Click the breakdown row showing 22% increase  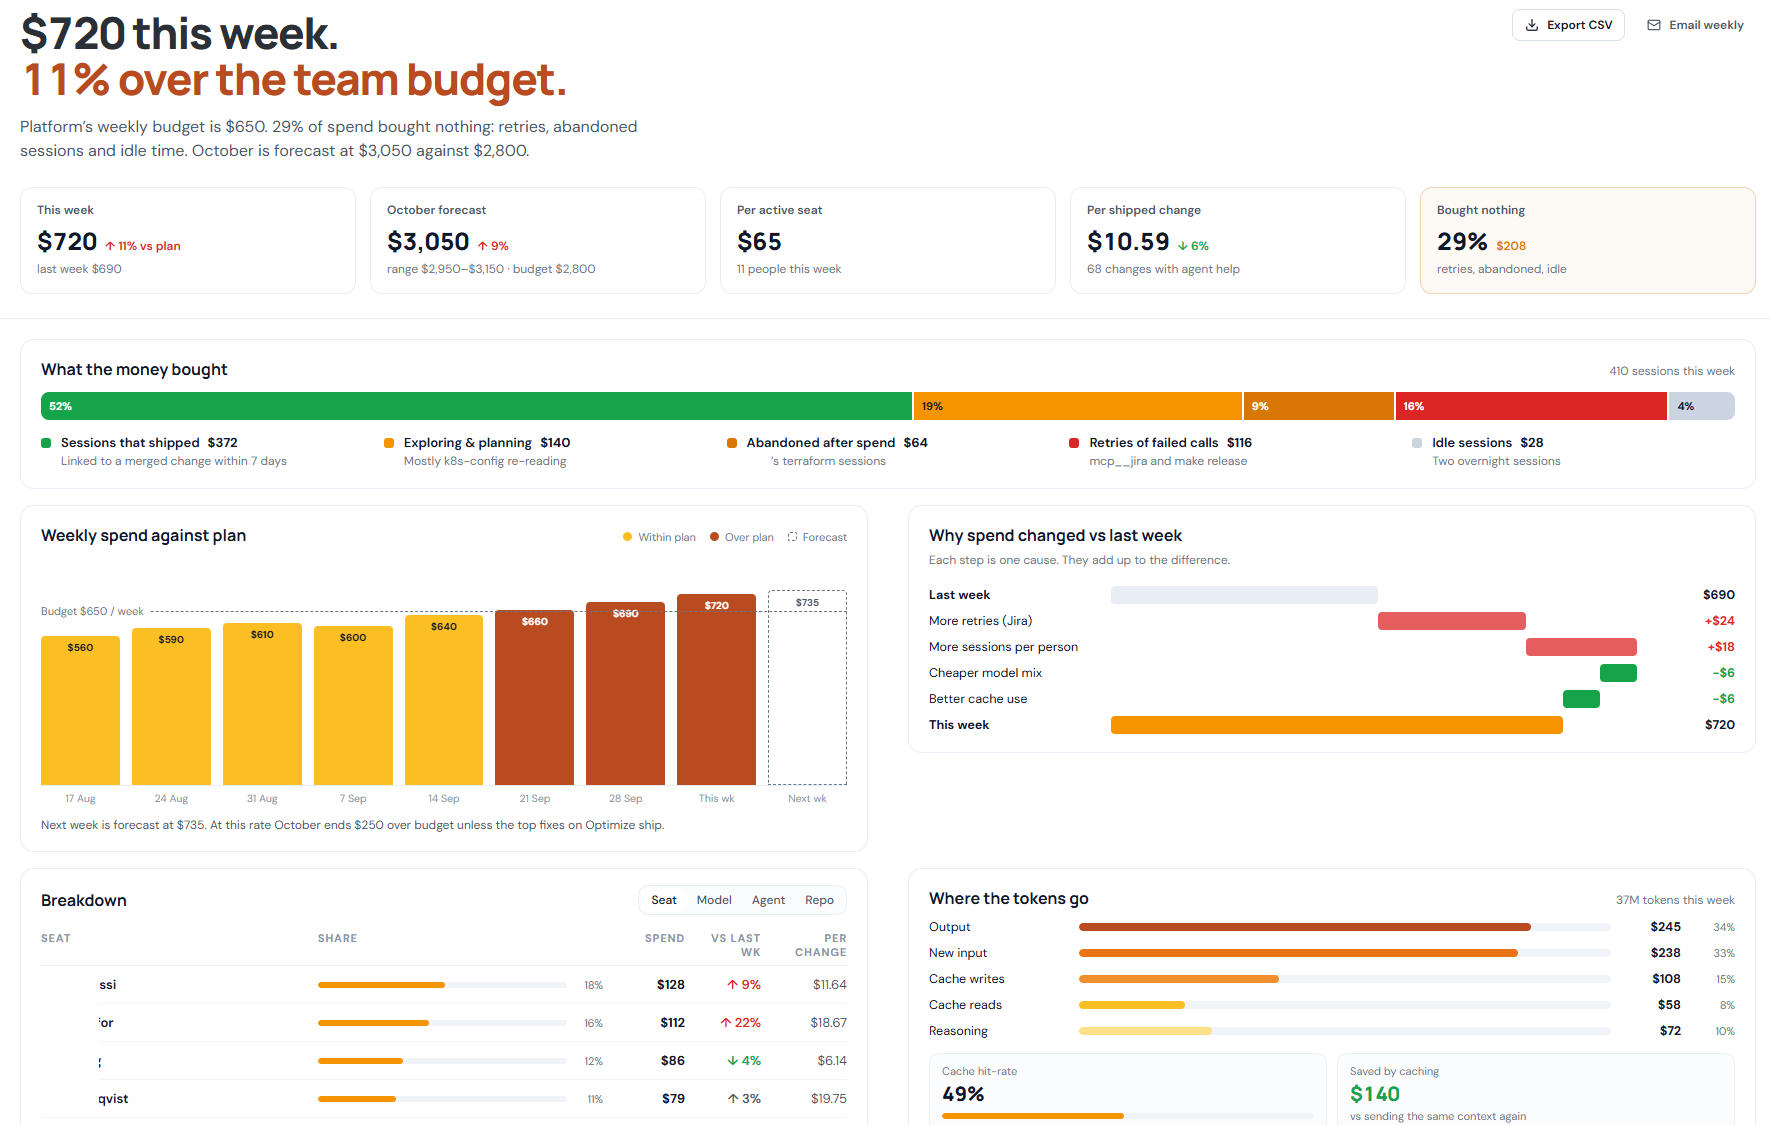point(444,1023)
